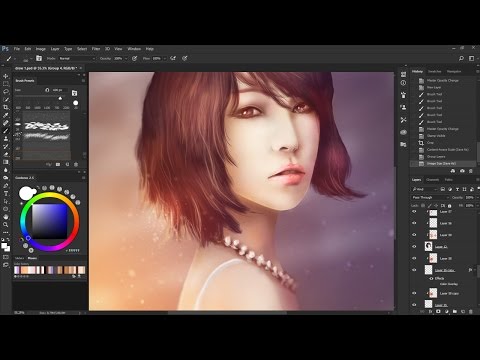Create a new group with folder icon
The image size is (480, 360).
(x=455, y=311)
